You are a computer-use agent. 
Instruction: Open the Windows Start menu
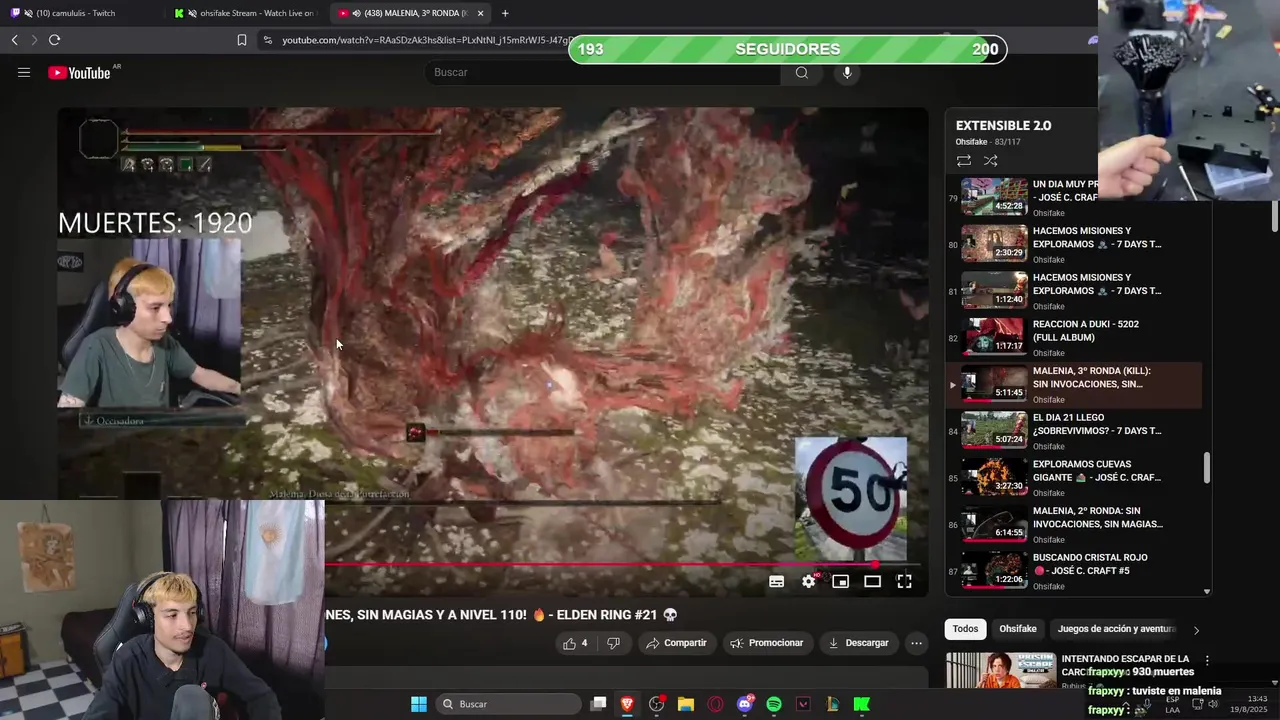(x=419, y=704)
